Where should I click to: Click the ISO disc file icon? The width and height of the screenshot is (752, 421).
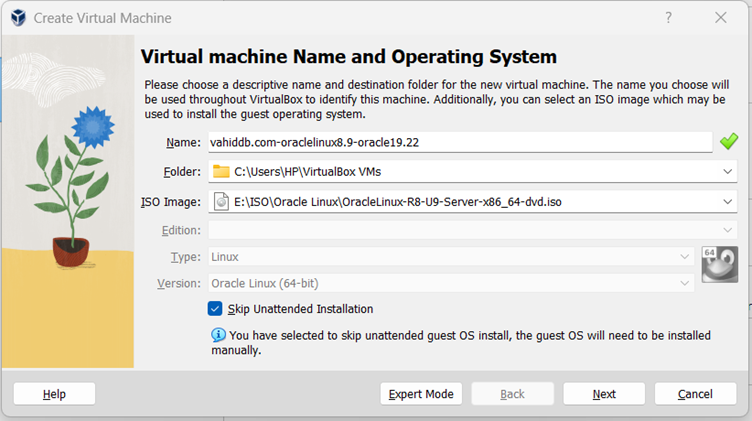(x=221, y=201)
